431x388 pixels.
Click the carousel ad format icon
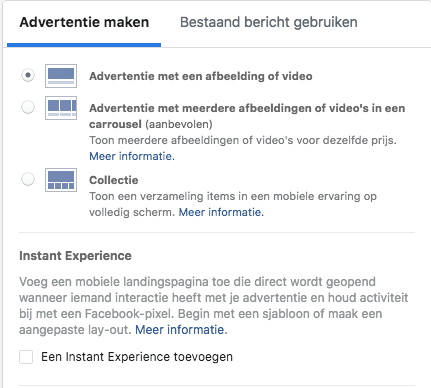coord(61,108)
